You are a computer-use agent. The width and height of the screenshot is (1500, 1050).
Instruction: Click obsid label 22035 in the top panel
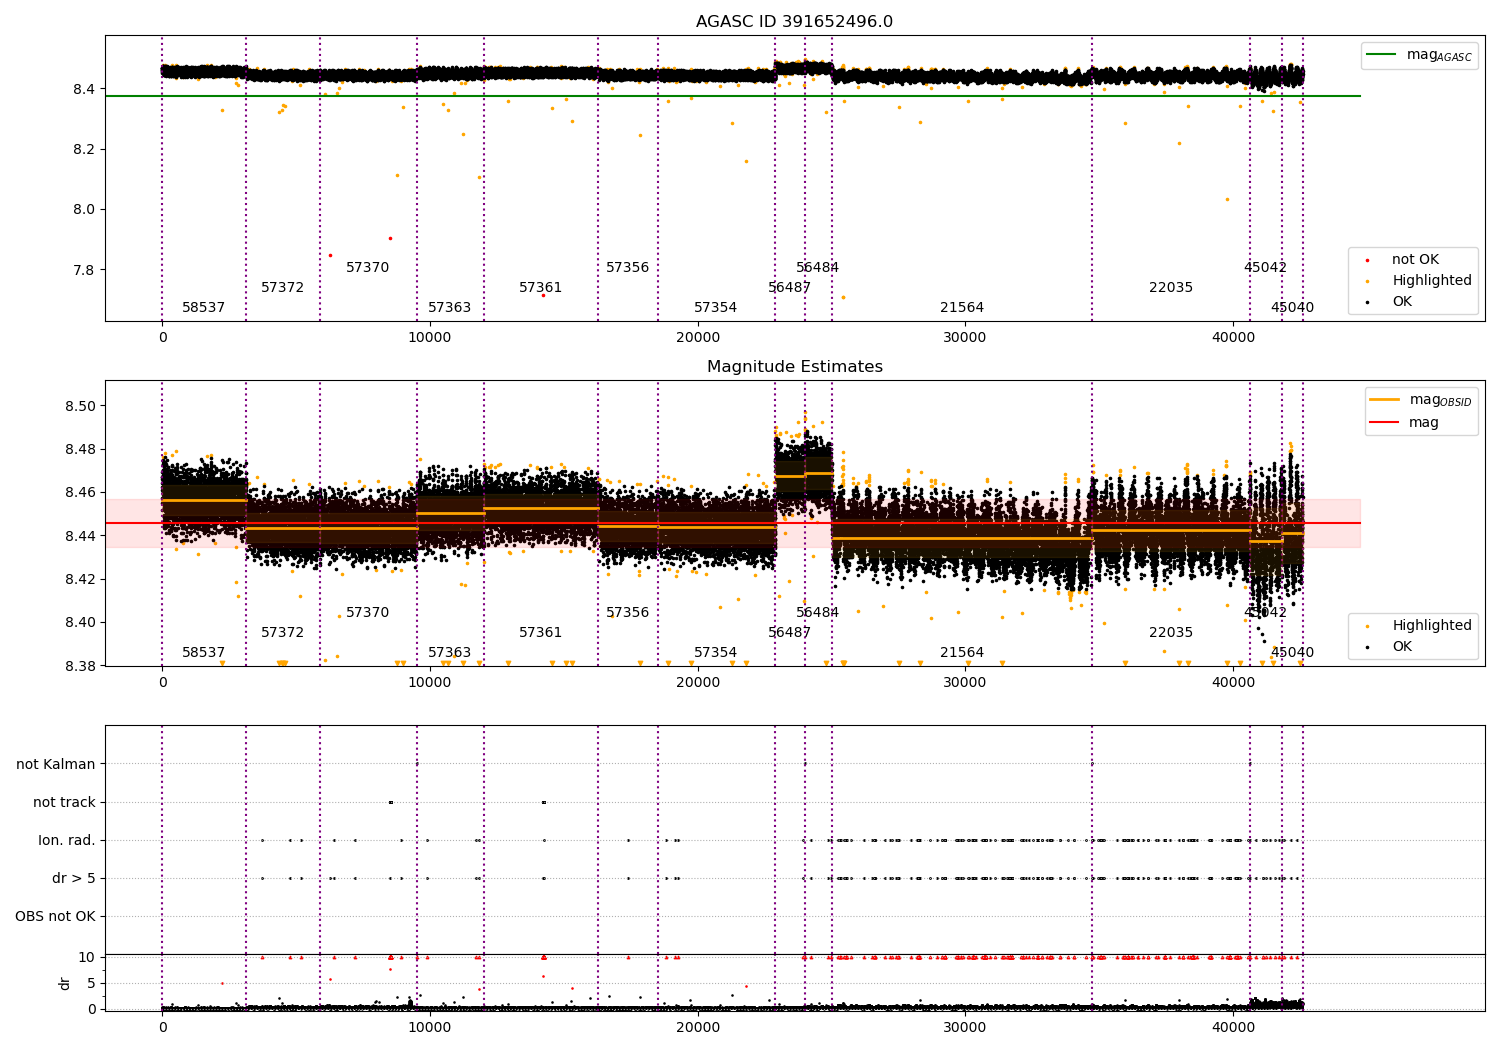coord(1171,288)
